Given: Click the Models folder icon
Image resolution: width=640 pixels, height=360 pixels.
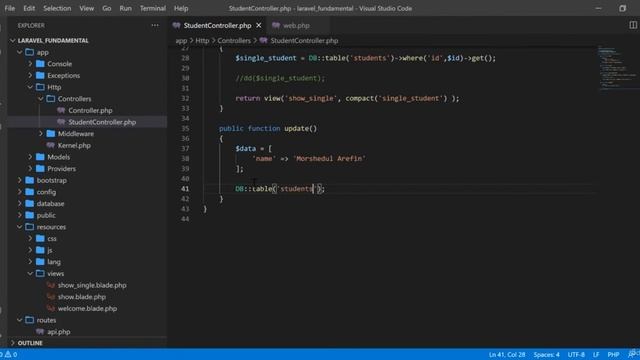Looking at the screenshot, I should [x=40, y=157].
